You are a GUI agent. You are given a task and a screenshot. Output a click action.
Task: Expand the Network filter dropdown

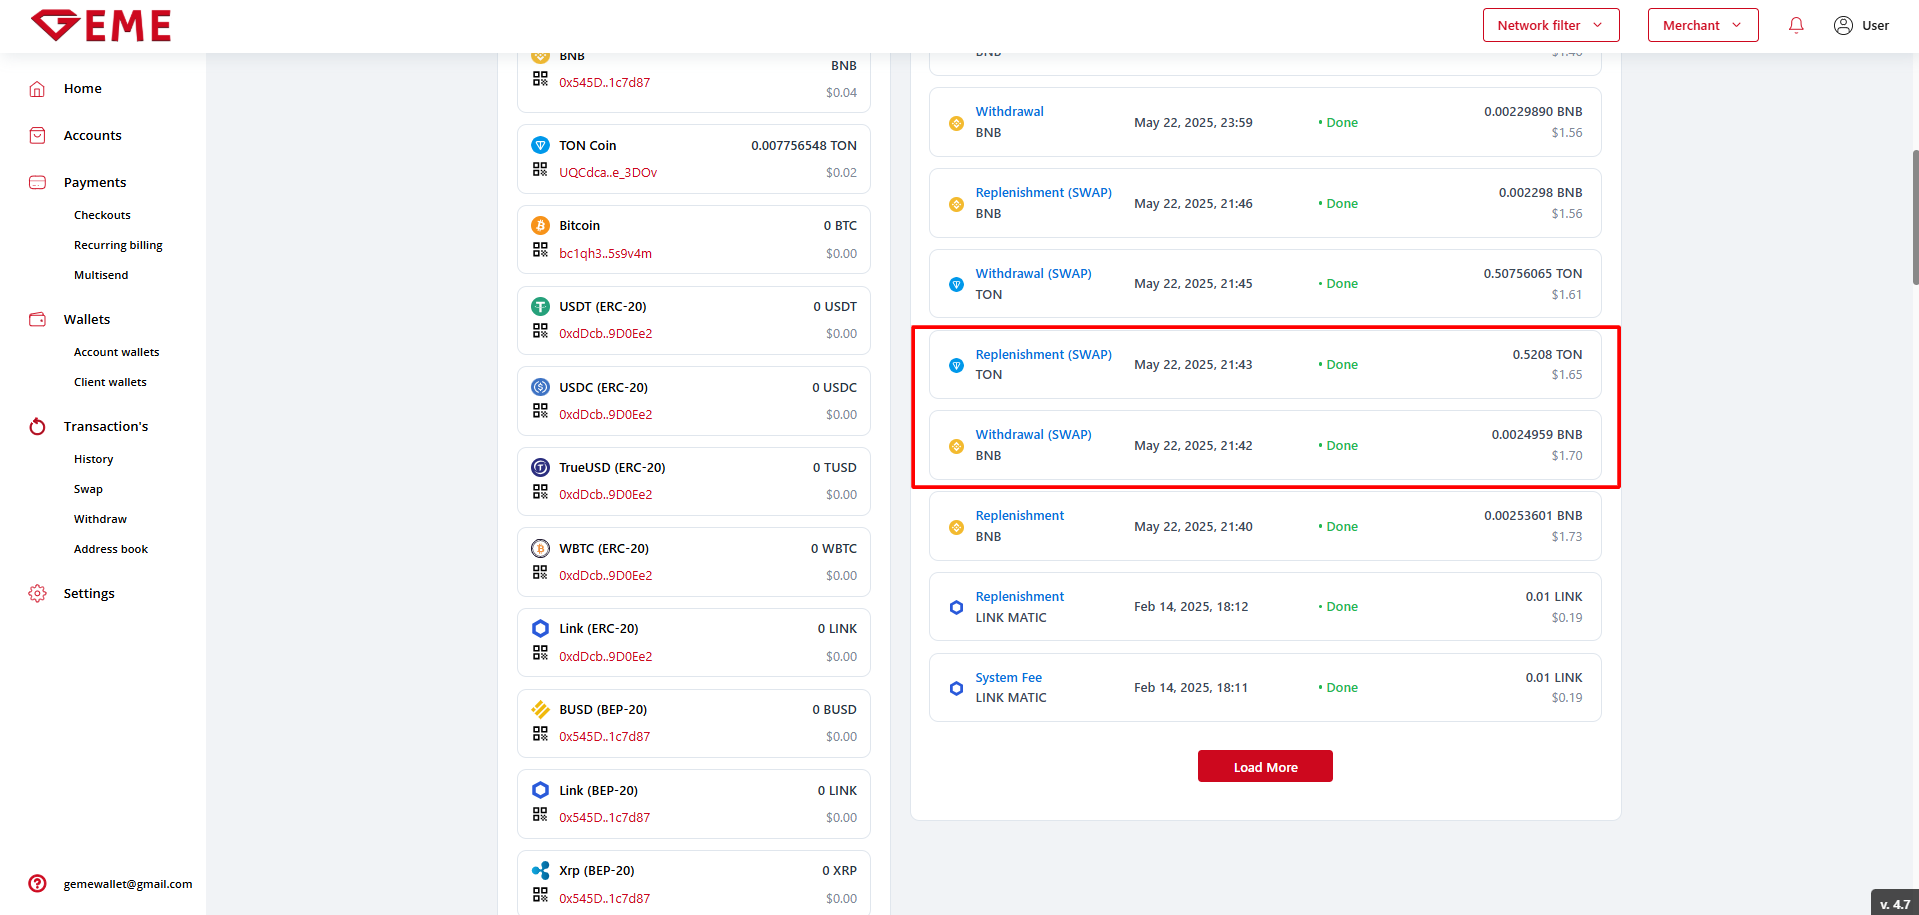(1550, 26)
